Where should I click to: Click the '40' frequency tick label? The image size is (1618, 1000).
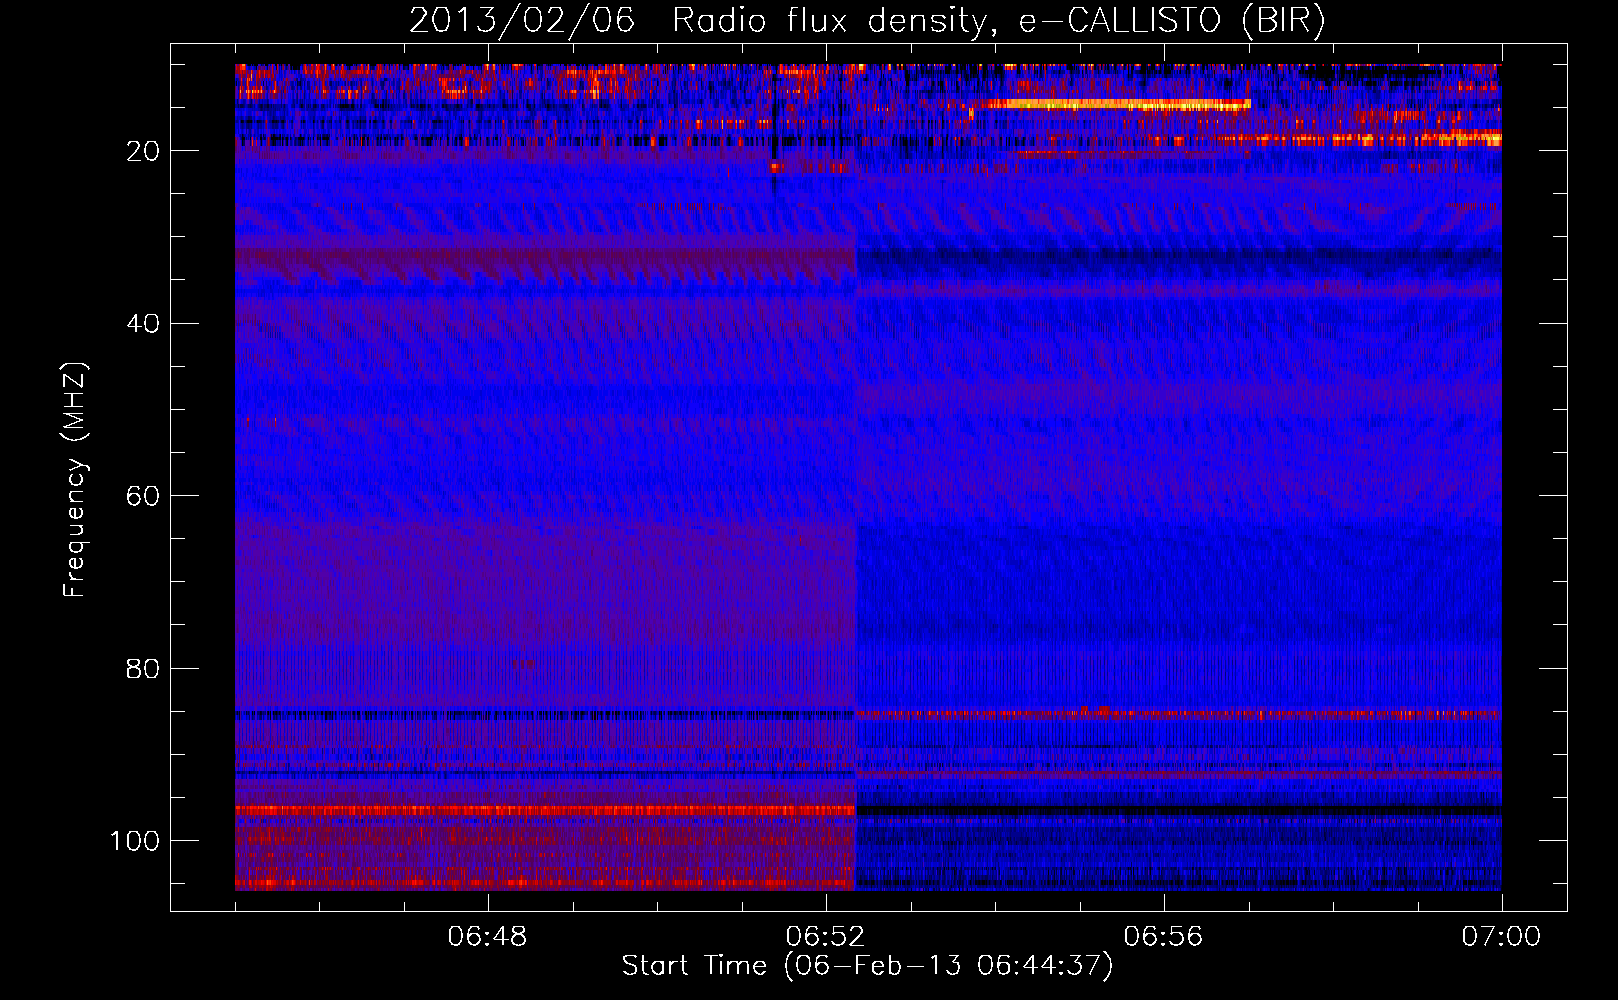click(144, 324)
